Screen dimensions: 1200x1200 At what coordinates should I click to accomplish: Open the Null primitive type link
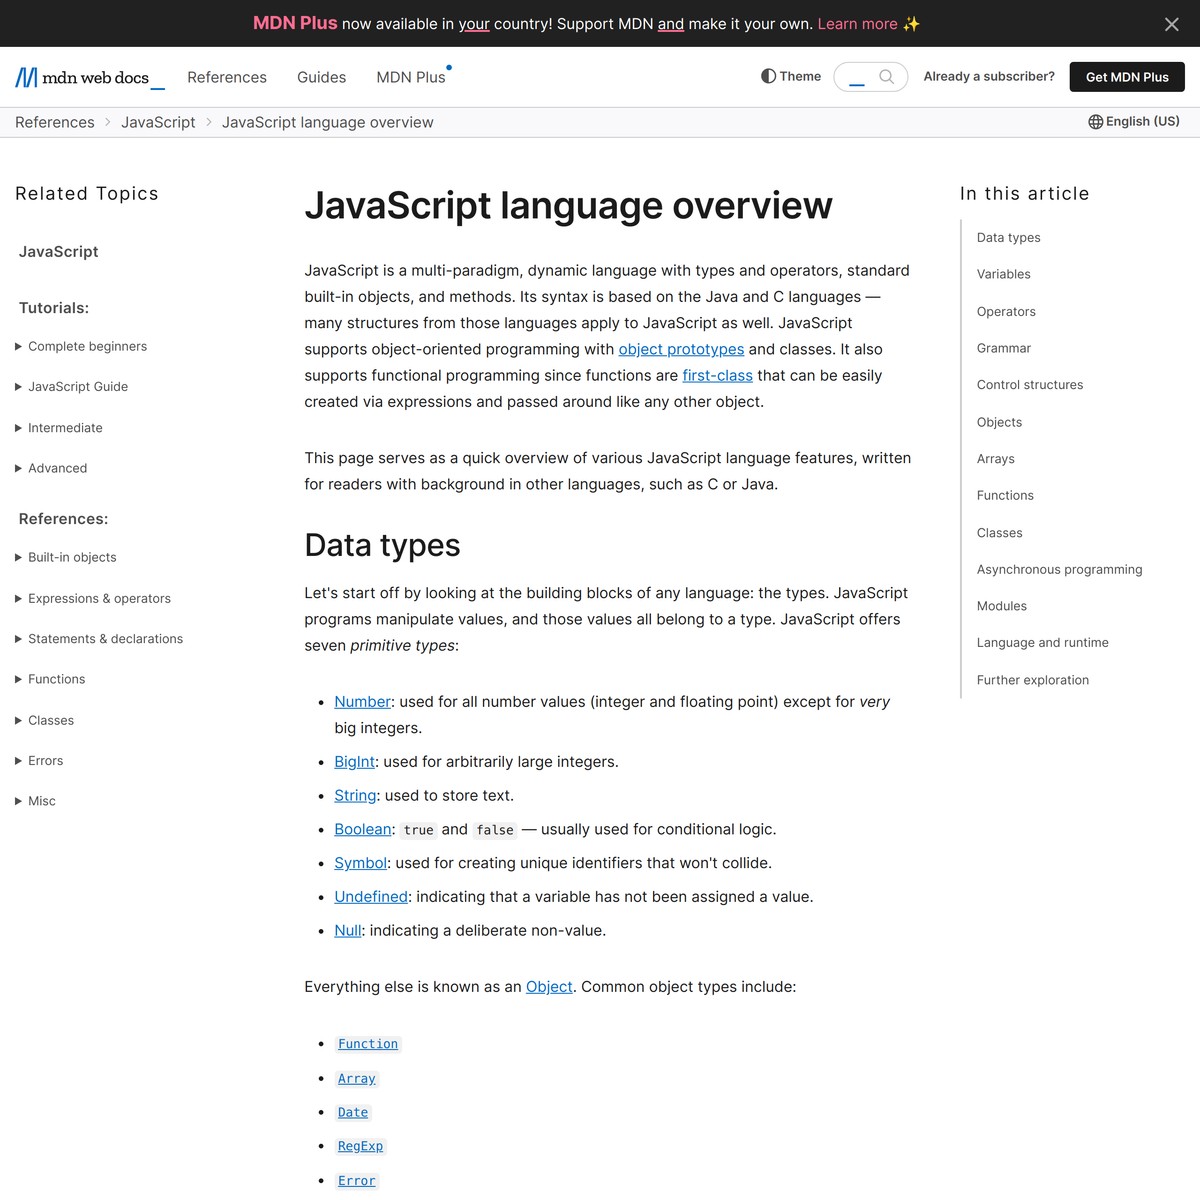[348, 931]
